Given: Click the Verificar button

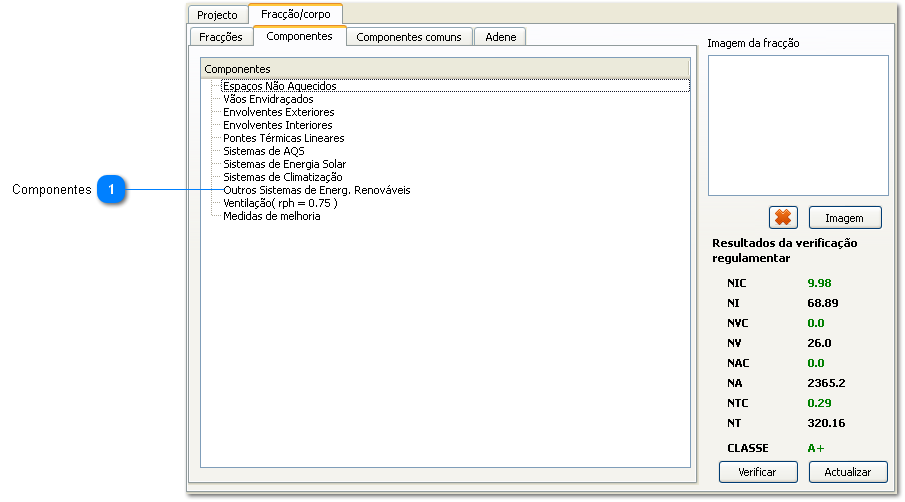Looking at the screenshot, I should [x=757, y=472].
